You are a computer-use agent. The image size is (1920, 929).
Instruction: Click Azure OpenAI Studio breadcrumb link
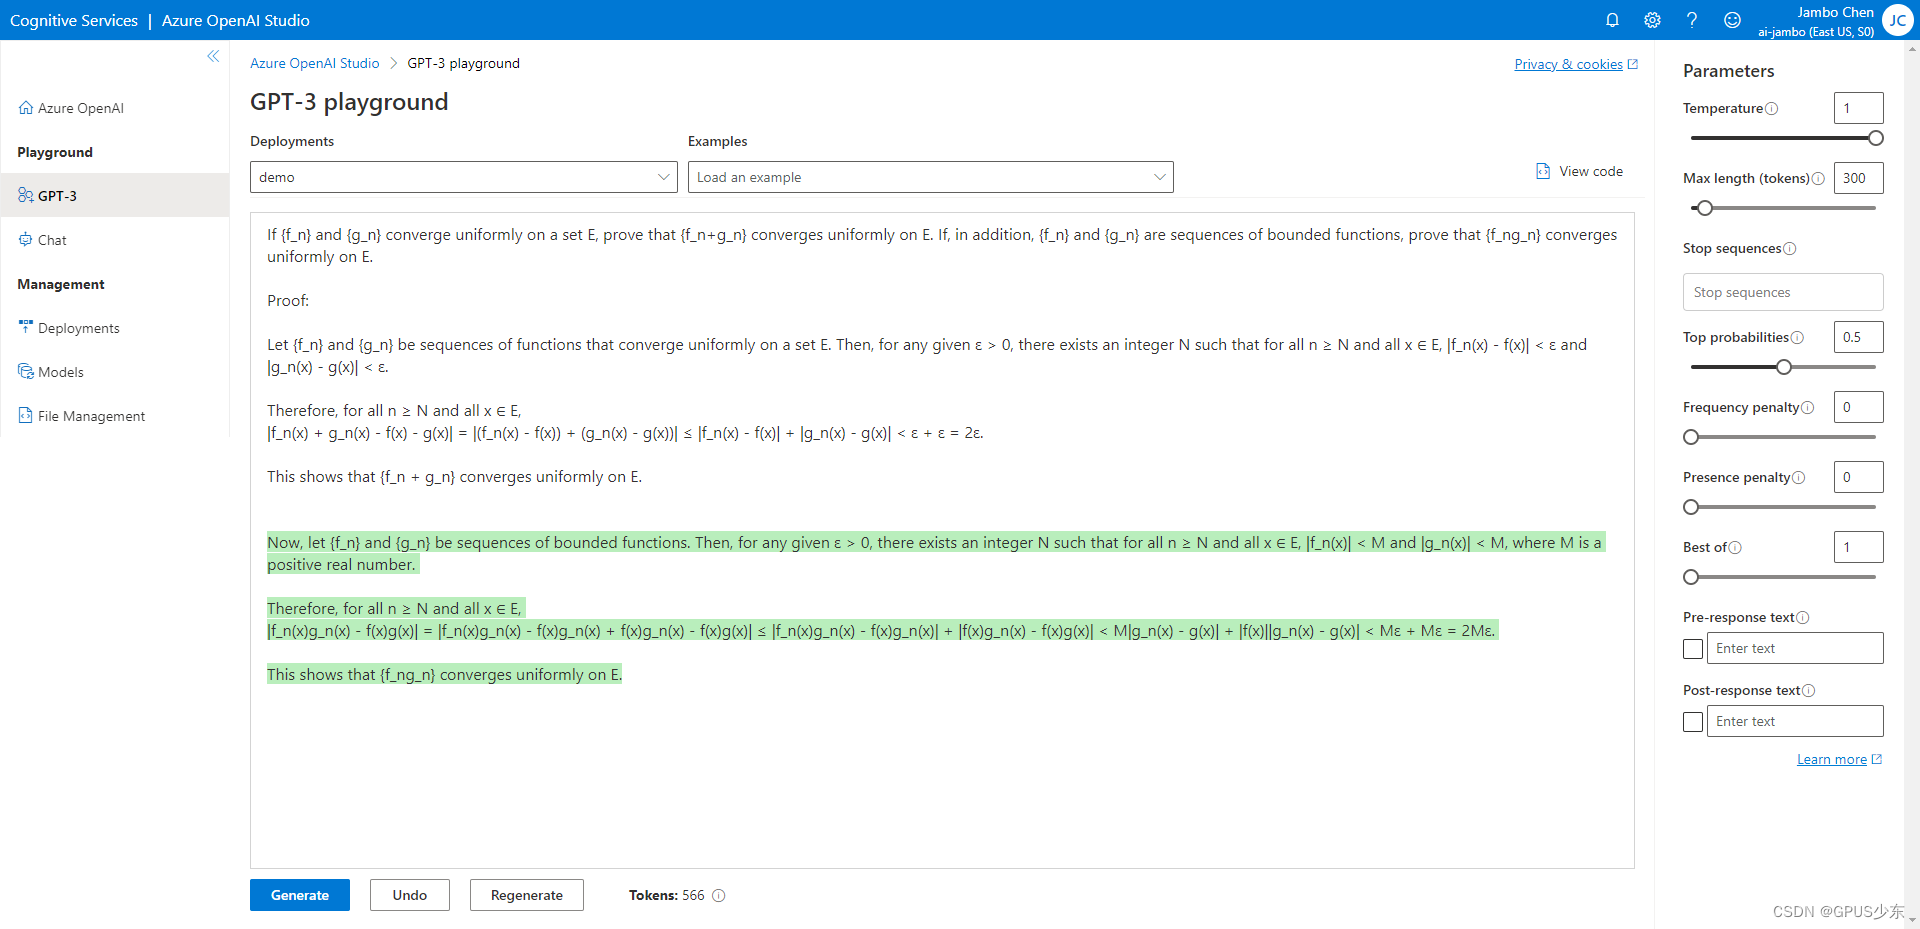click(x=315, y=63)
